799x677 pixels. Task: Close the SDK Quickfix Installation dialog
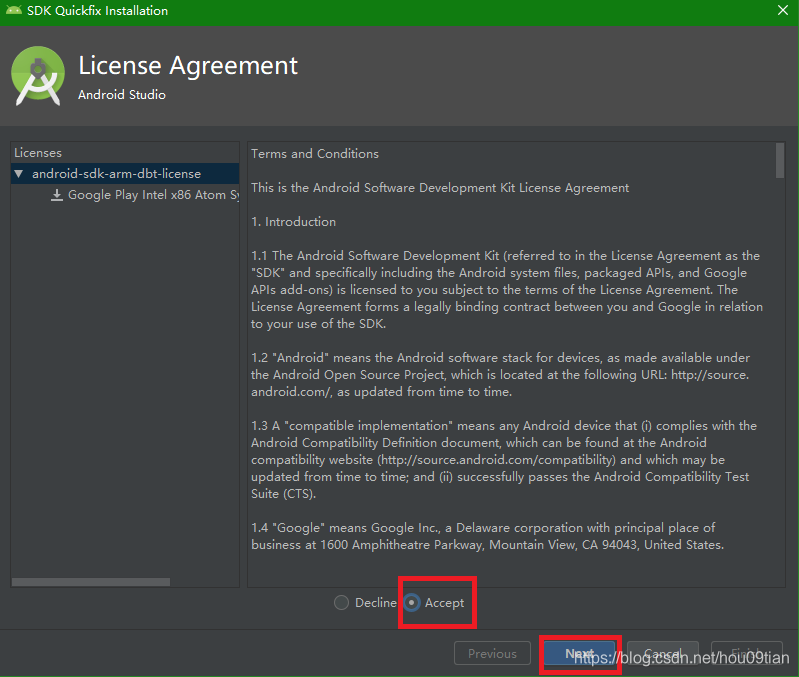coord(783,10)
